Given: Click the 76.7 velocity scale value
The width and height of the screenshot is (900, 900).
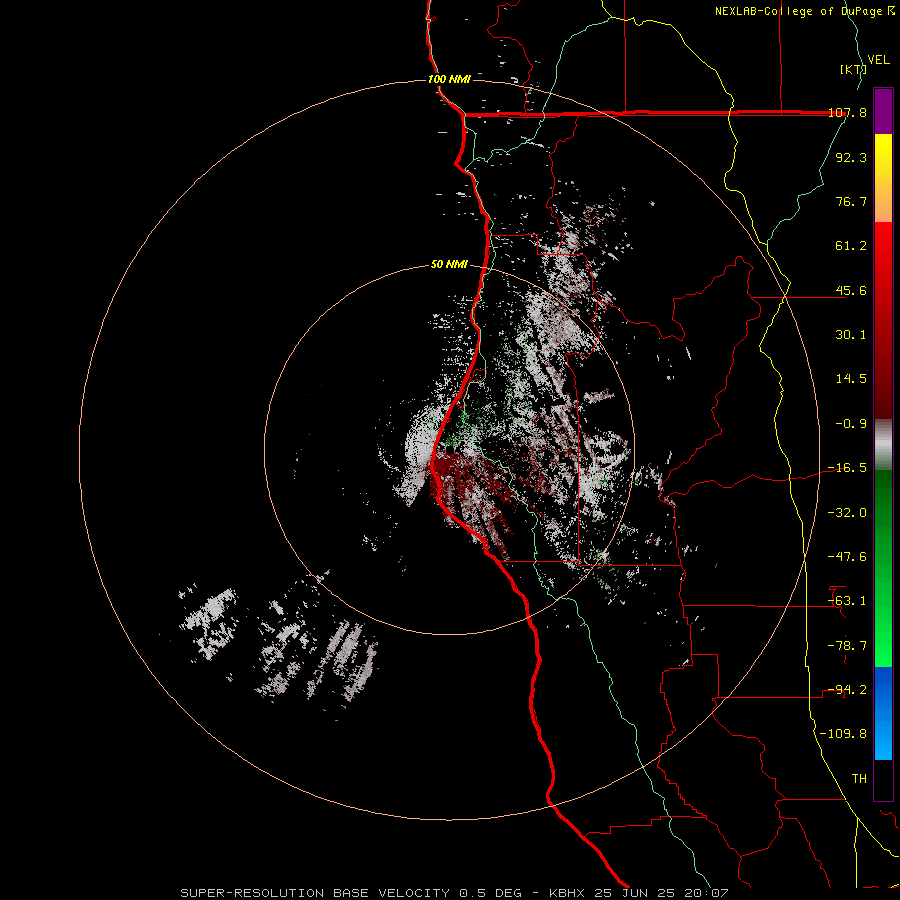Looking at the screenshot, I should click(851, 201).
